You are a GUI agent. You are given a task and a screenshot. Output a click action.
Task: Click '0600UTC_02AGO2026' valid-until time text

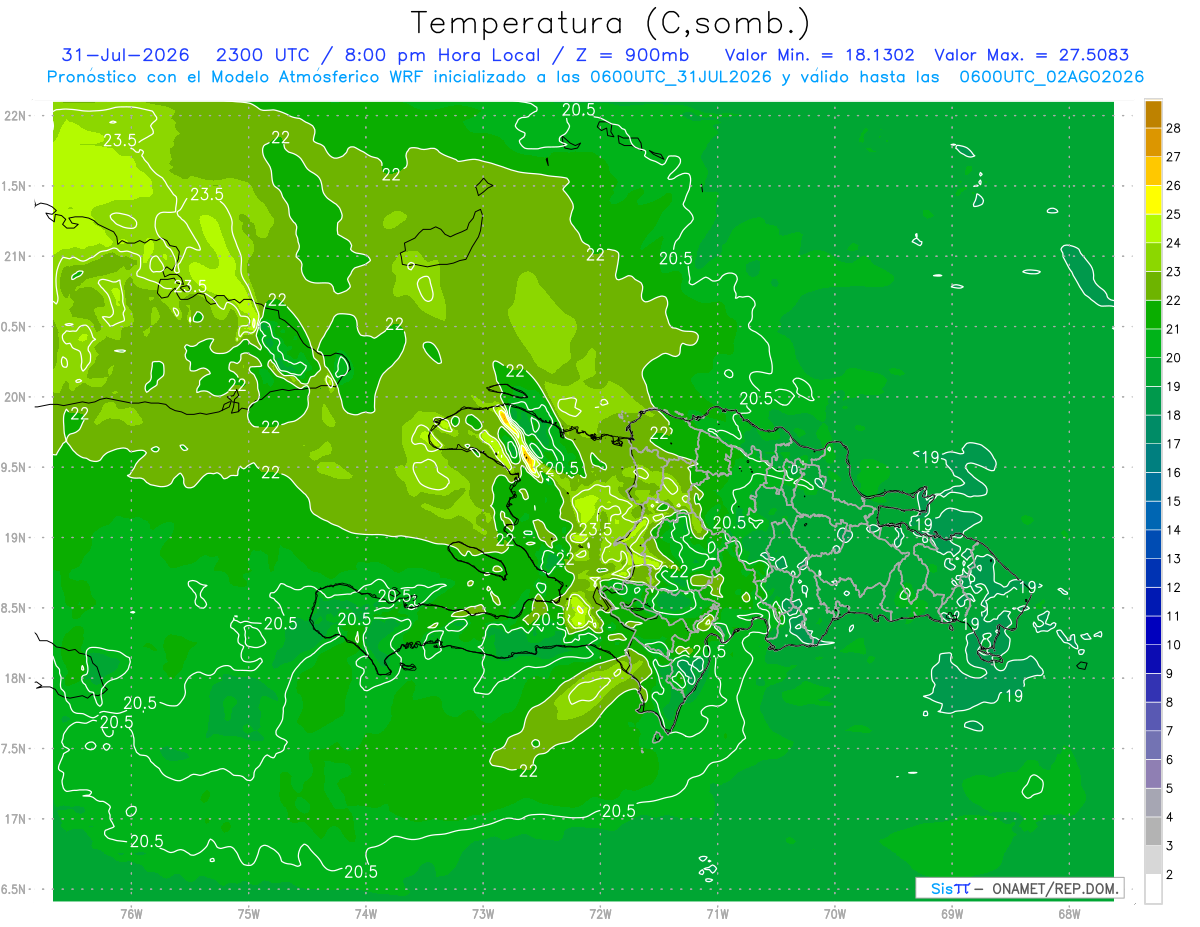(1052, 77)
